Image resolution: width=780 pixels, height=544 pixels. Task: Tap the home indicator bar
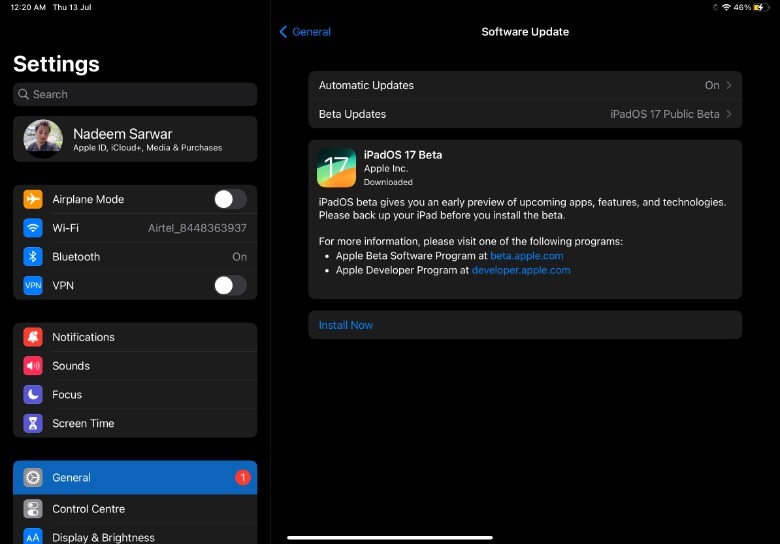tap(390, 538)
